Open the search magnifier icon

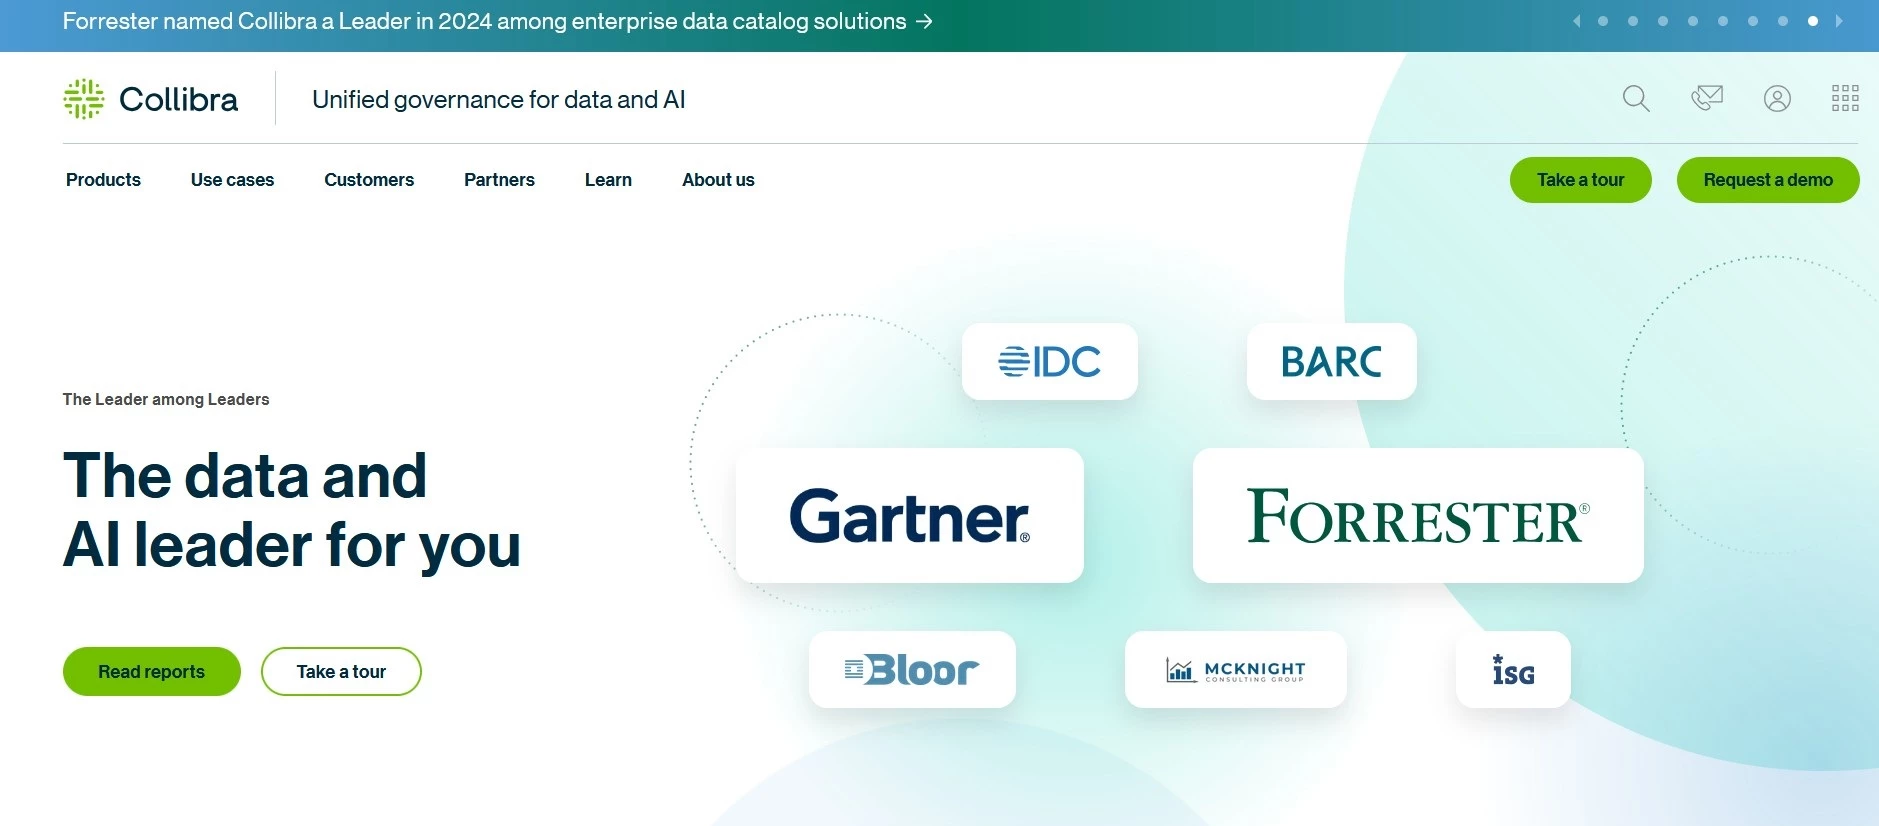coord(1636,99)
